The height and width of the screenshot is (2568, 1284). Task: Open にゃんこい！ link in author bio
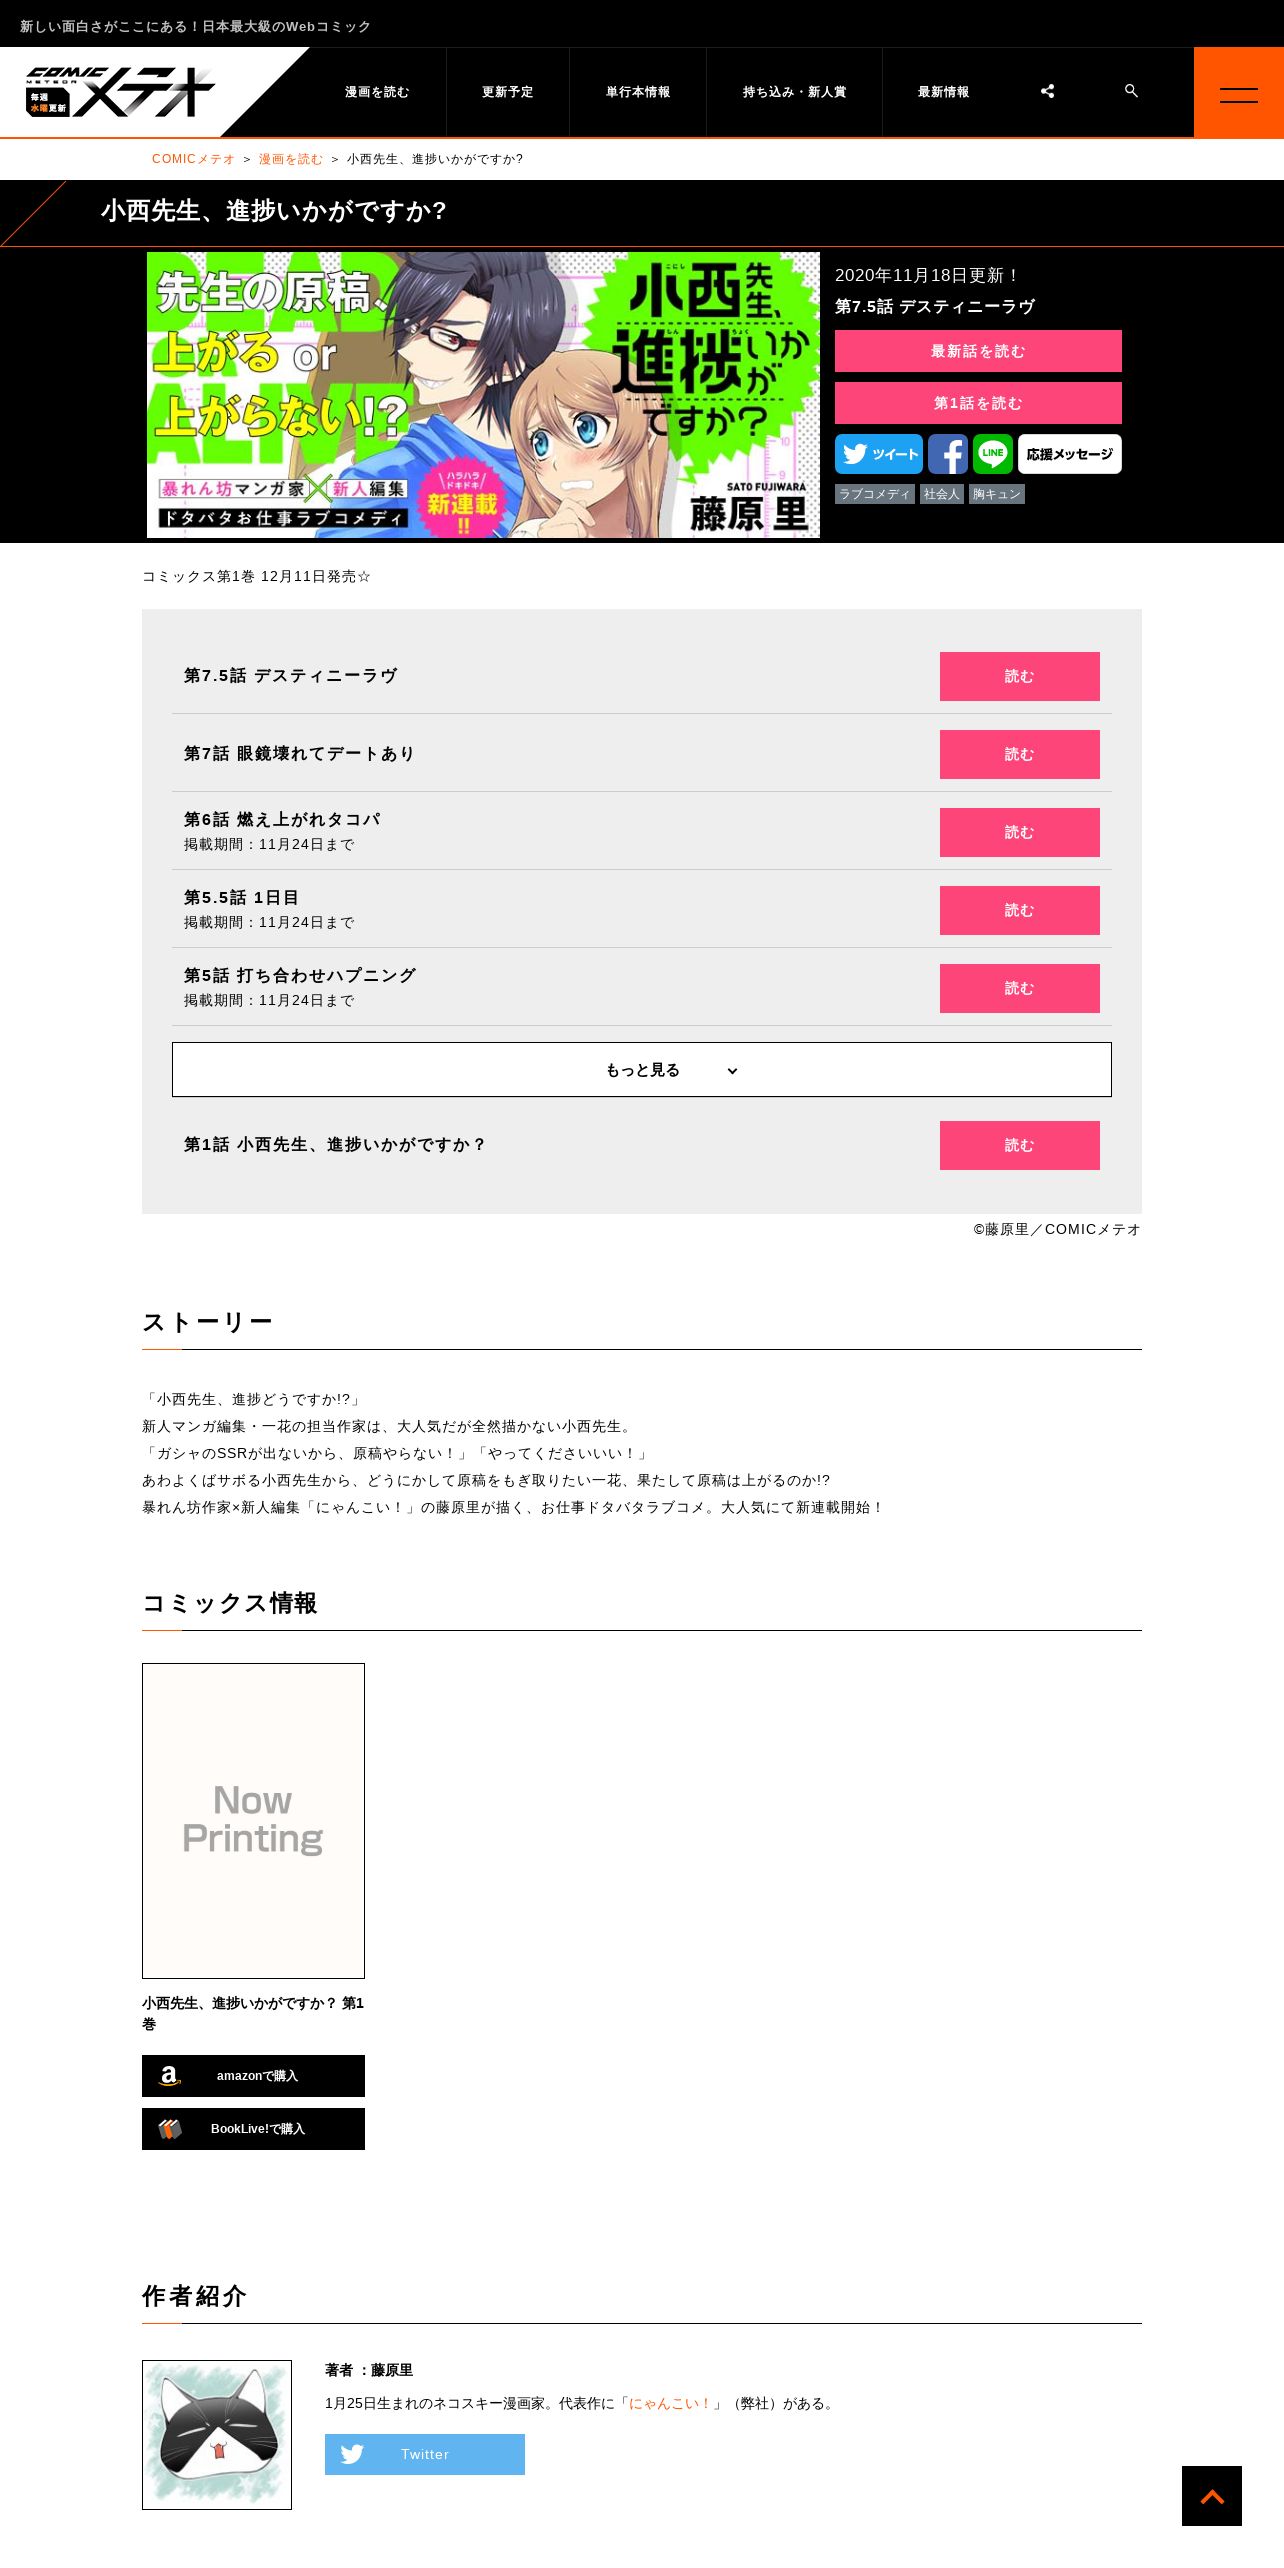[670, 2403]
